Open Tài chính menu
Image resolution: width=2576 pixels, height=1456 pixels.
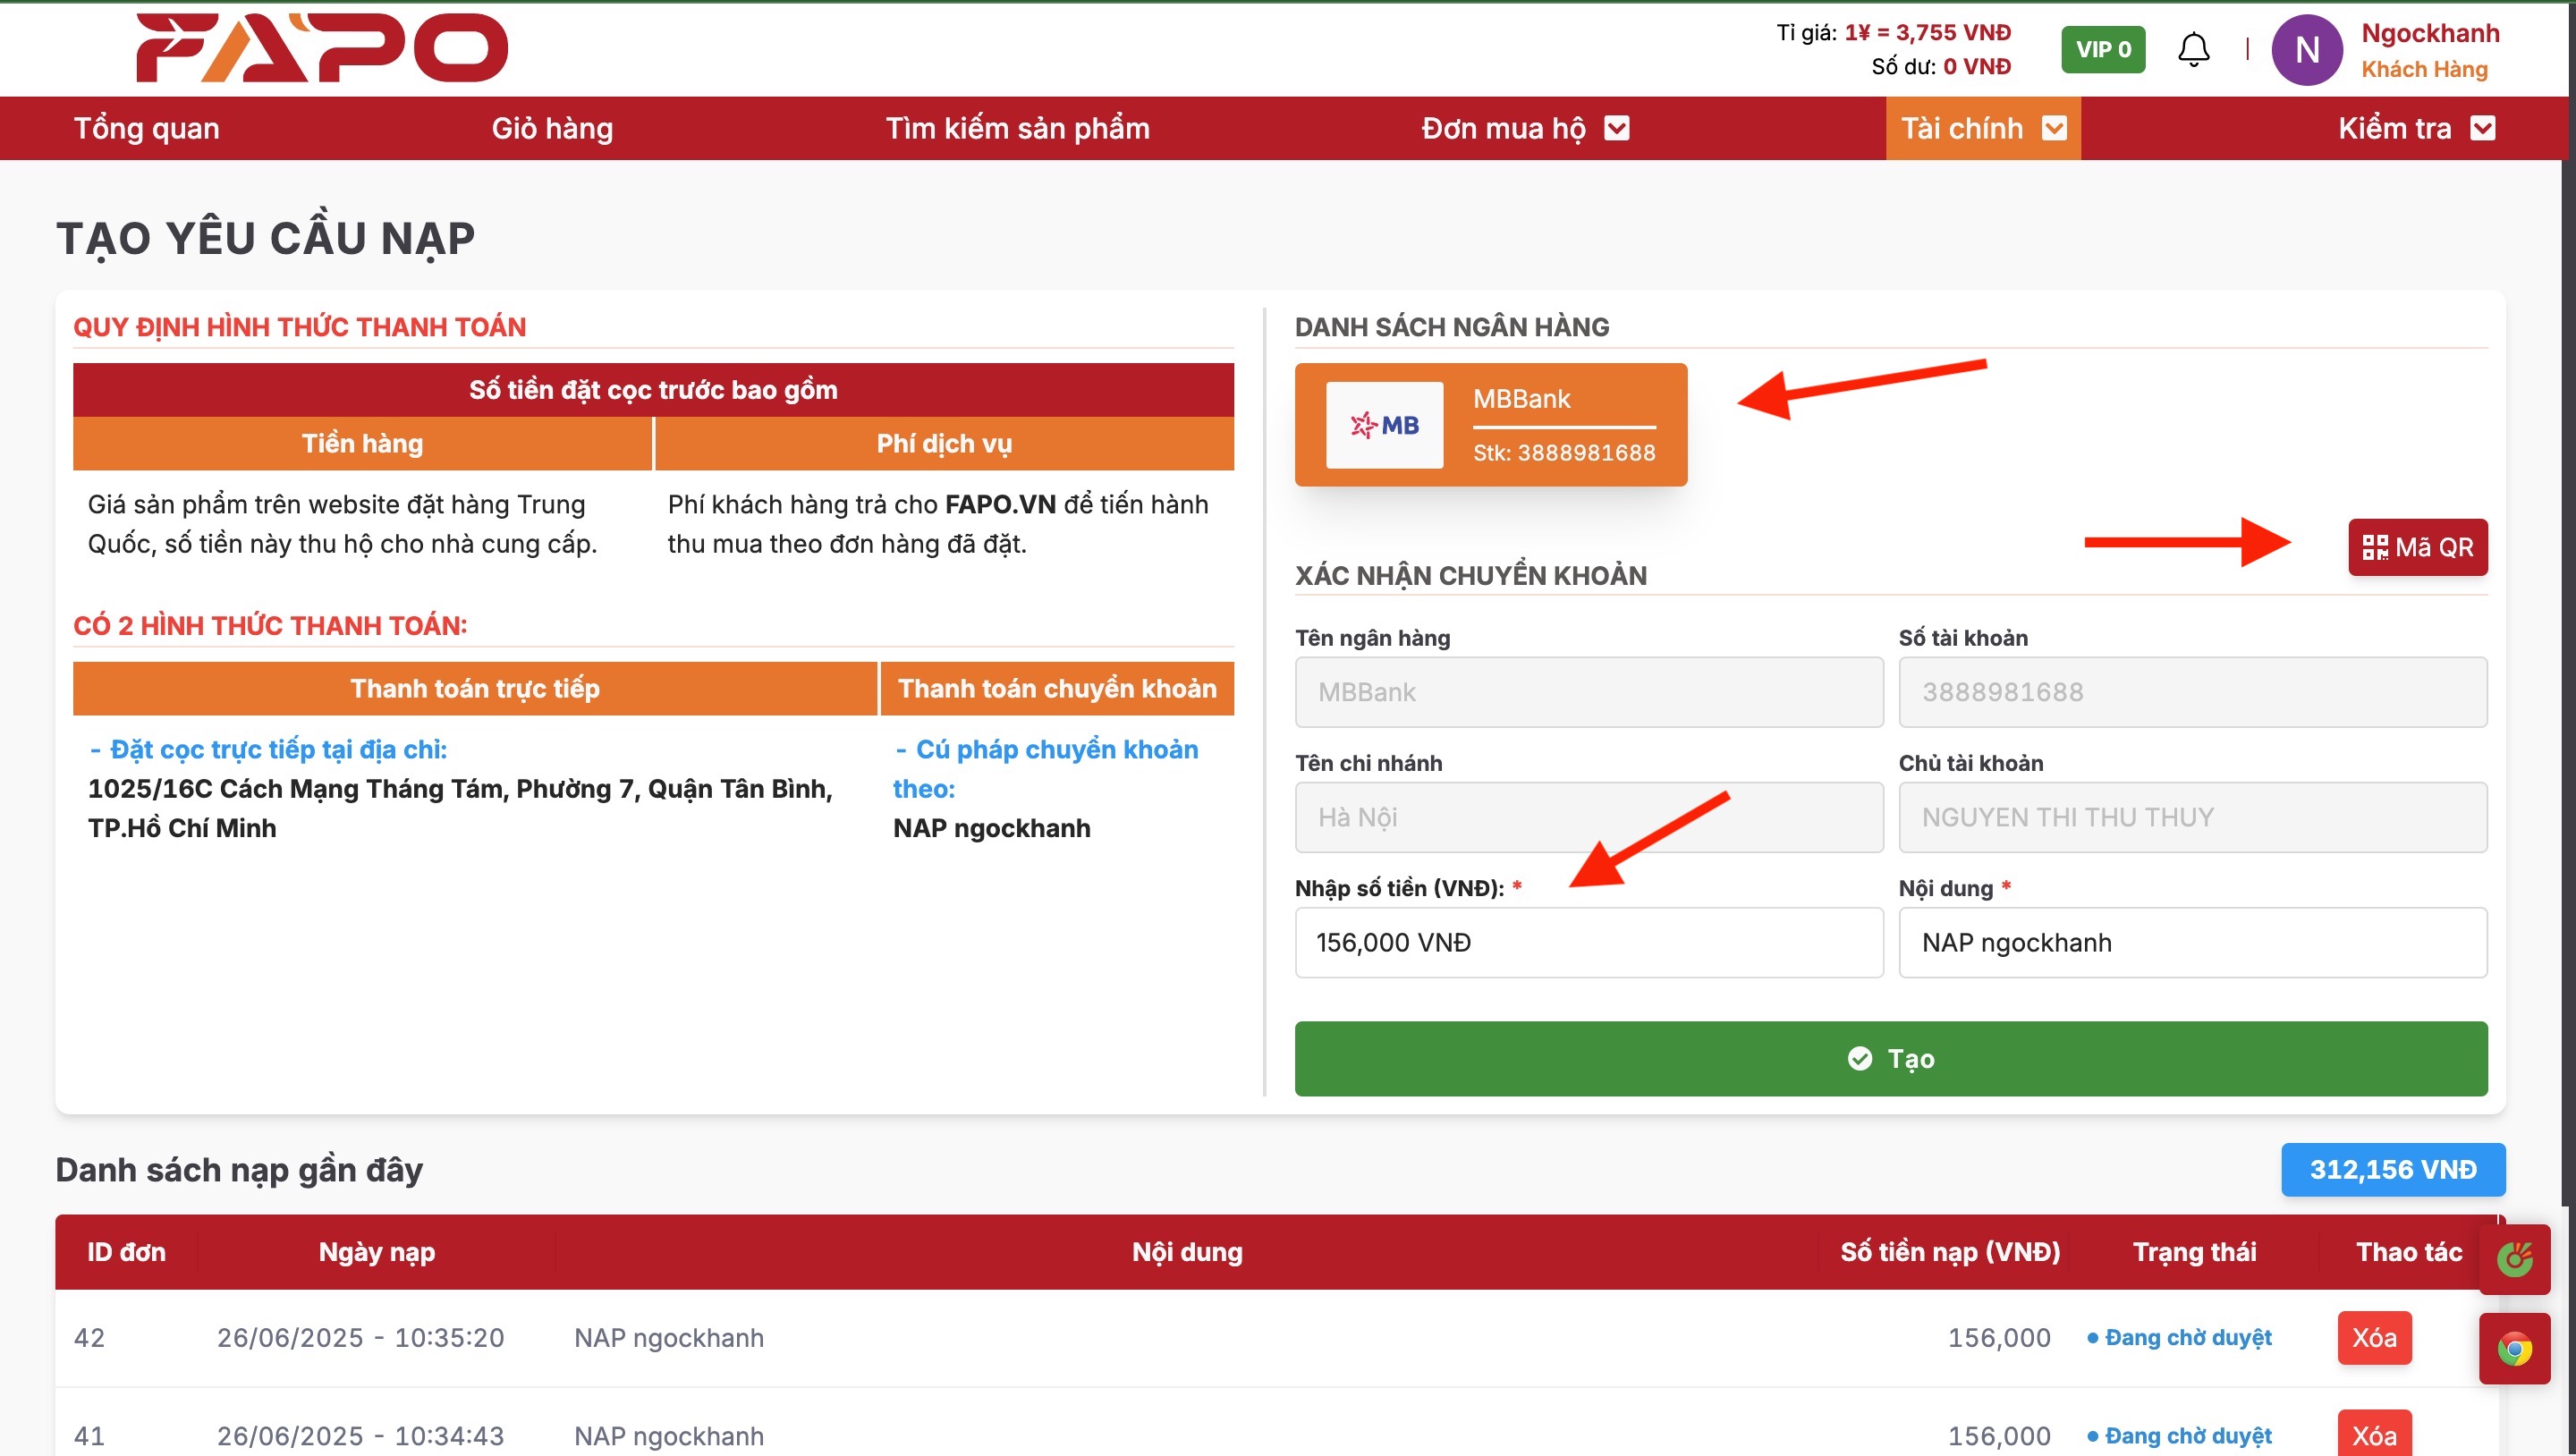tap(1961, 128)
